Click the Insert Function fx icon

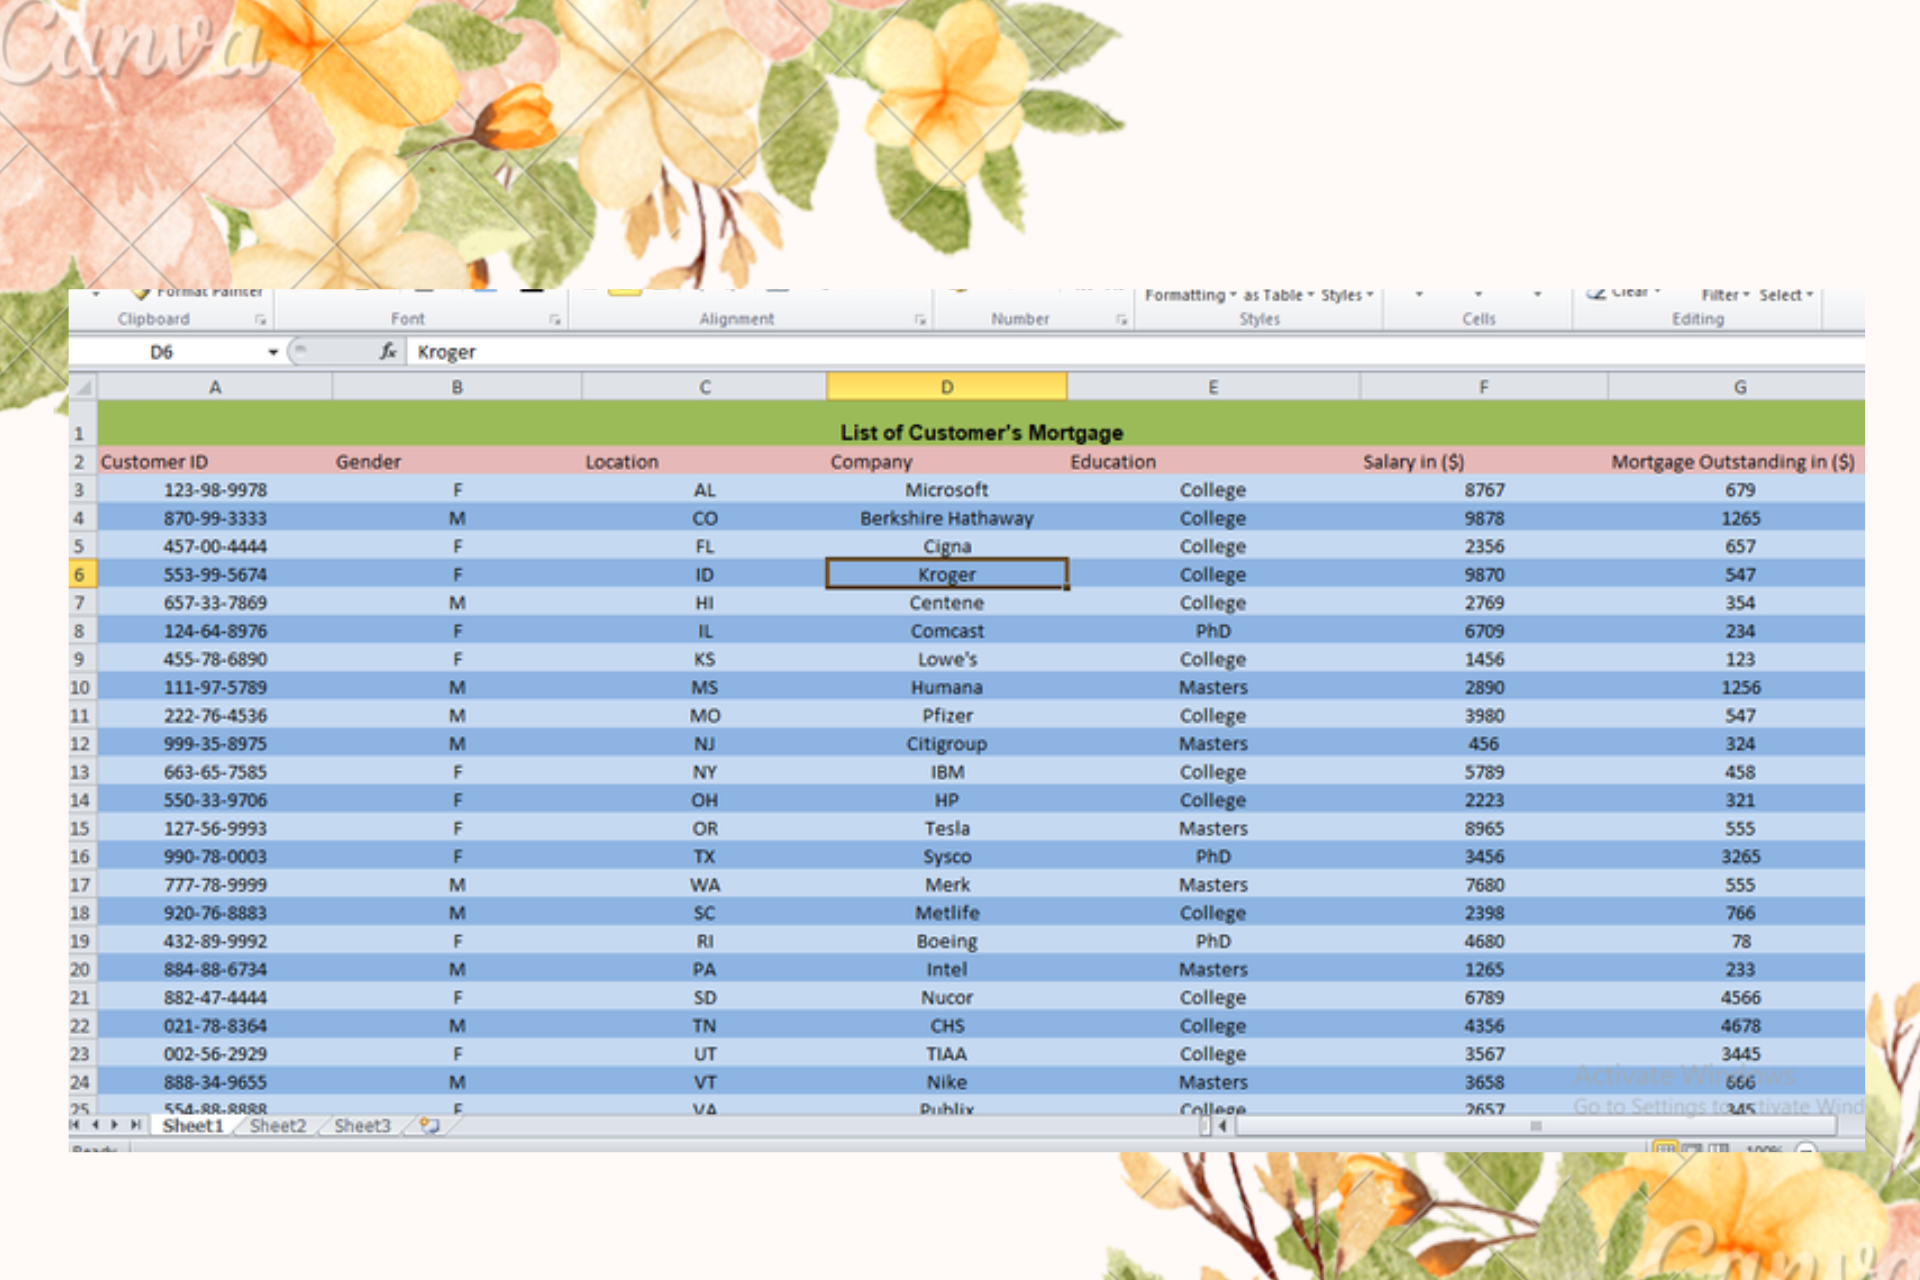388,351
